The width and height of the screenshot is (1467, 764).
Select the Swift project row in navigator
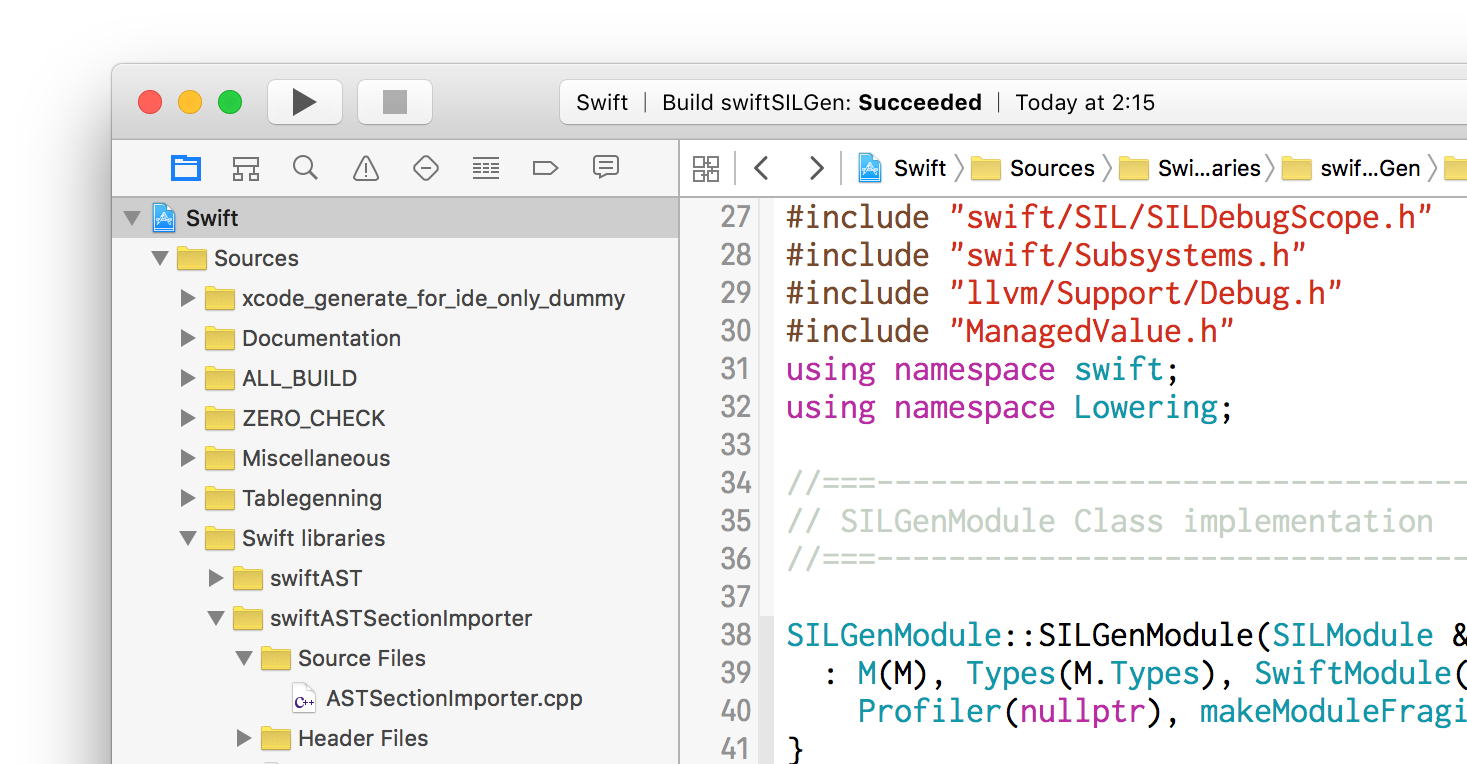[396, 218]
